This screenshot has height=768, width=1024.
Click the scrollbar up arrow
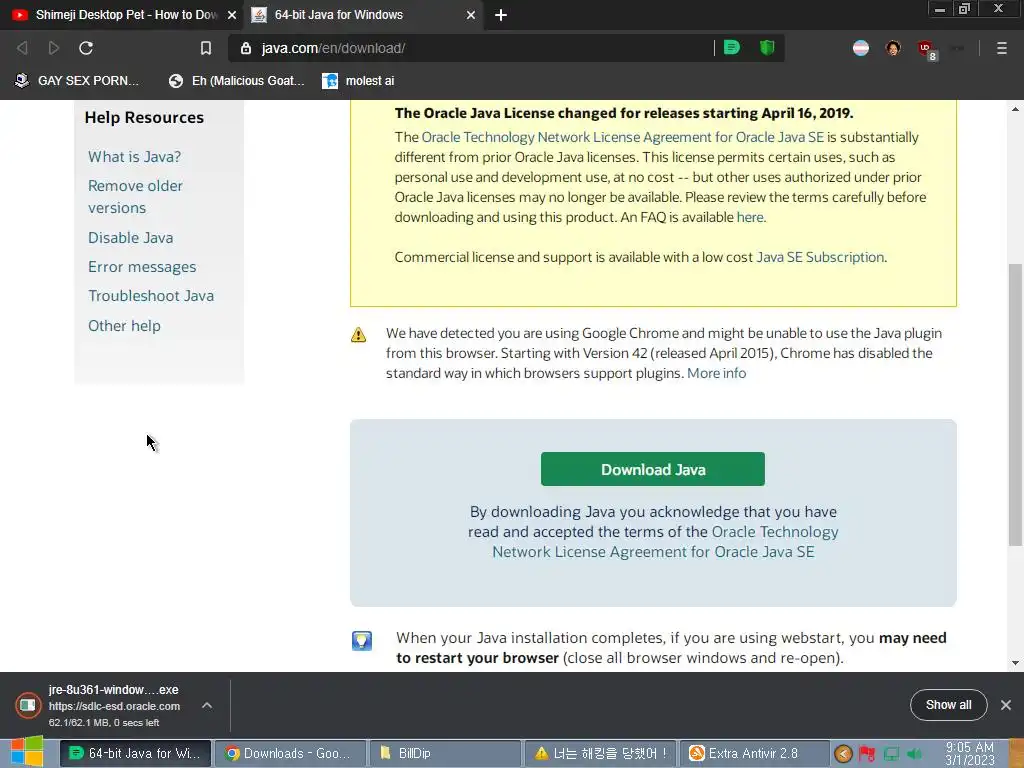1015,109
